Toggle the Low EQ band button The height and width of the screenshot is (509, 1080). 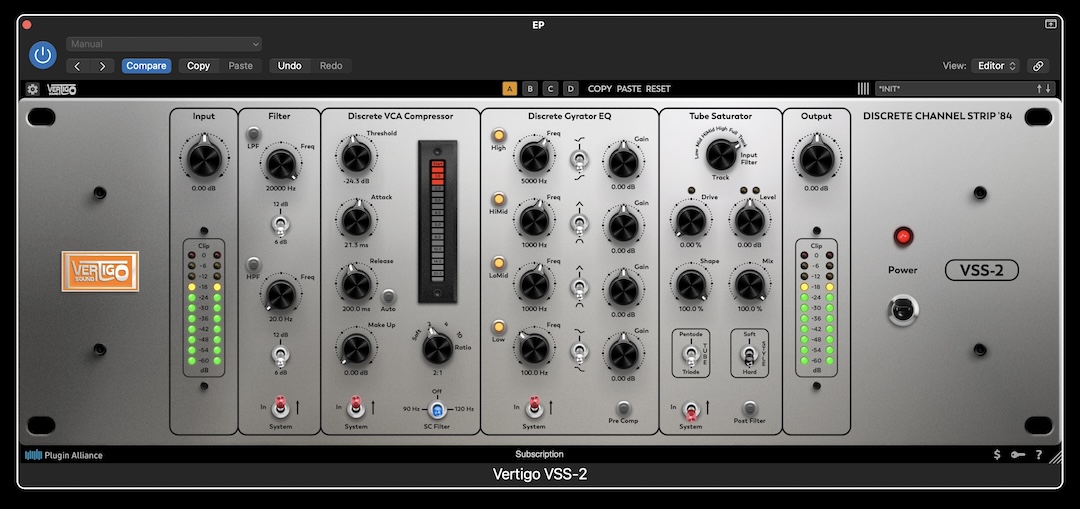[x=498, y=326]
